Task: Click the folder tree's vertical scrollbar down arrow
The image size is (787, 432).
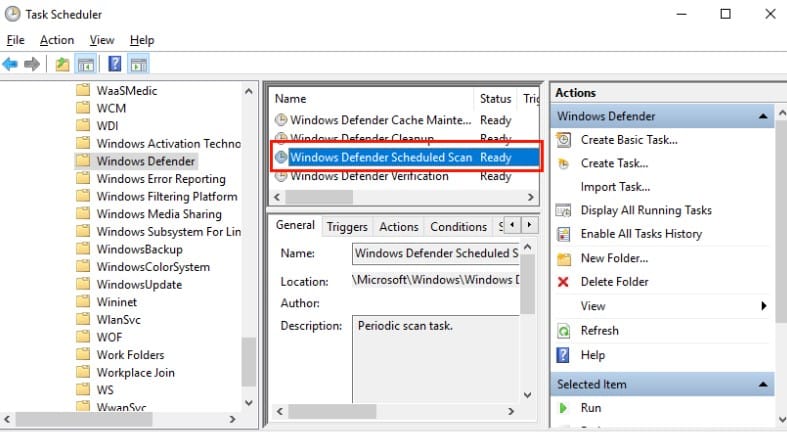Action: click(x=248, y=402)
